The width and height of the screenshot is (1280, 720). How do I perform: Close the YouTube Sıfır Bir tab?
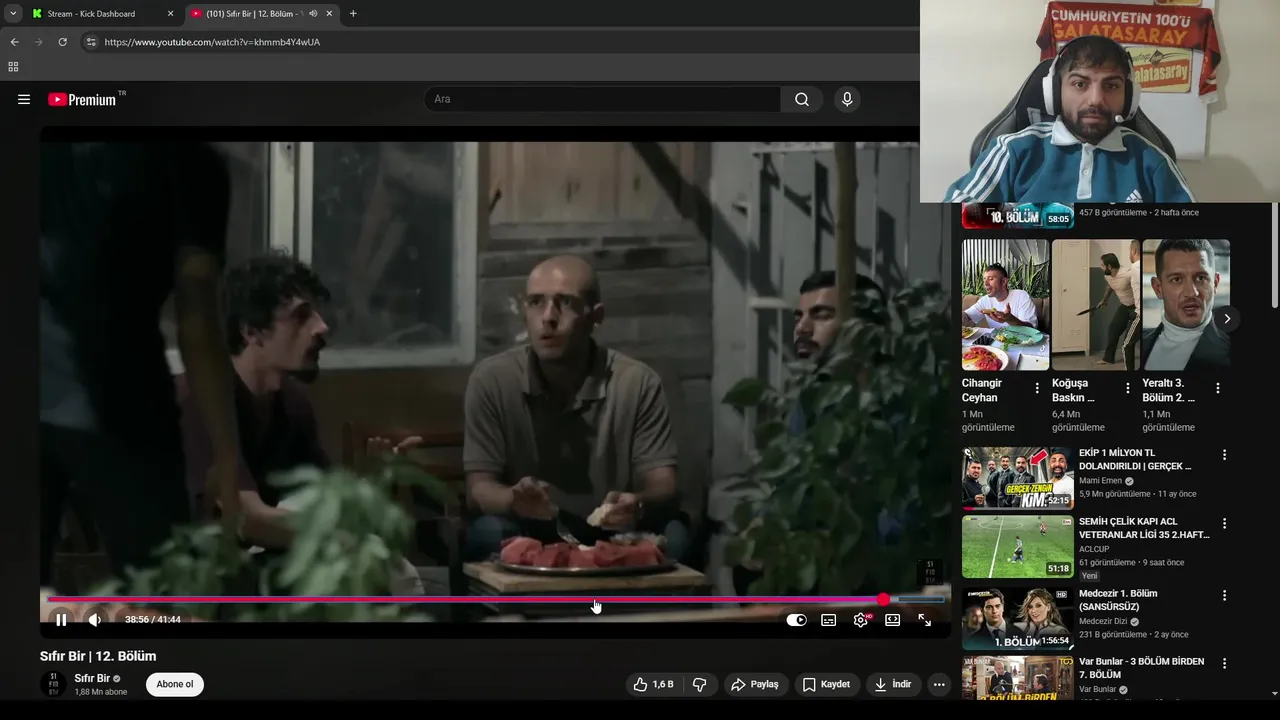point(329,14)
